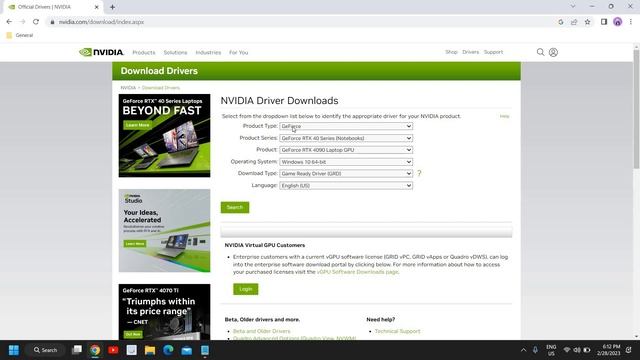Viewport: 640px width, 360px height.
Task: Click the green Search button
Action: (x=235, y=207)
